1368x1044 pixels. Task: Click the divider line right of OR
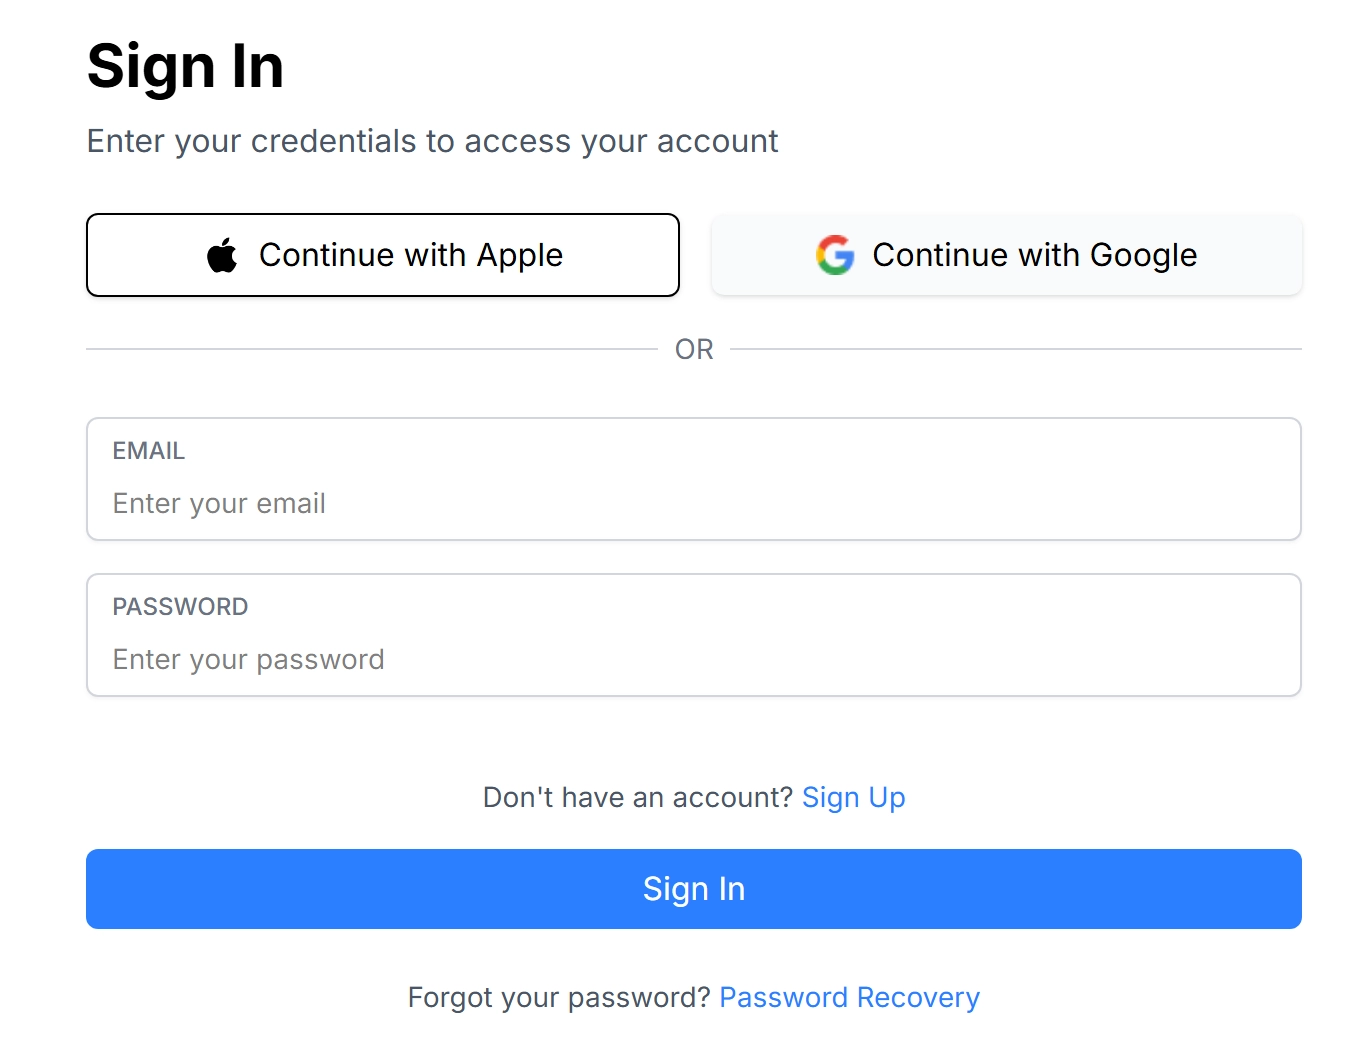1015,349
